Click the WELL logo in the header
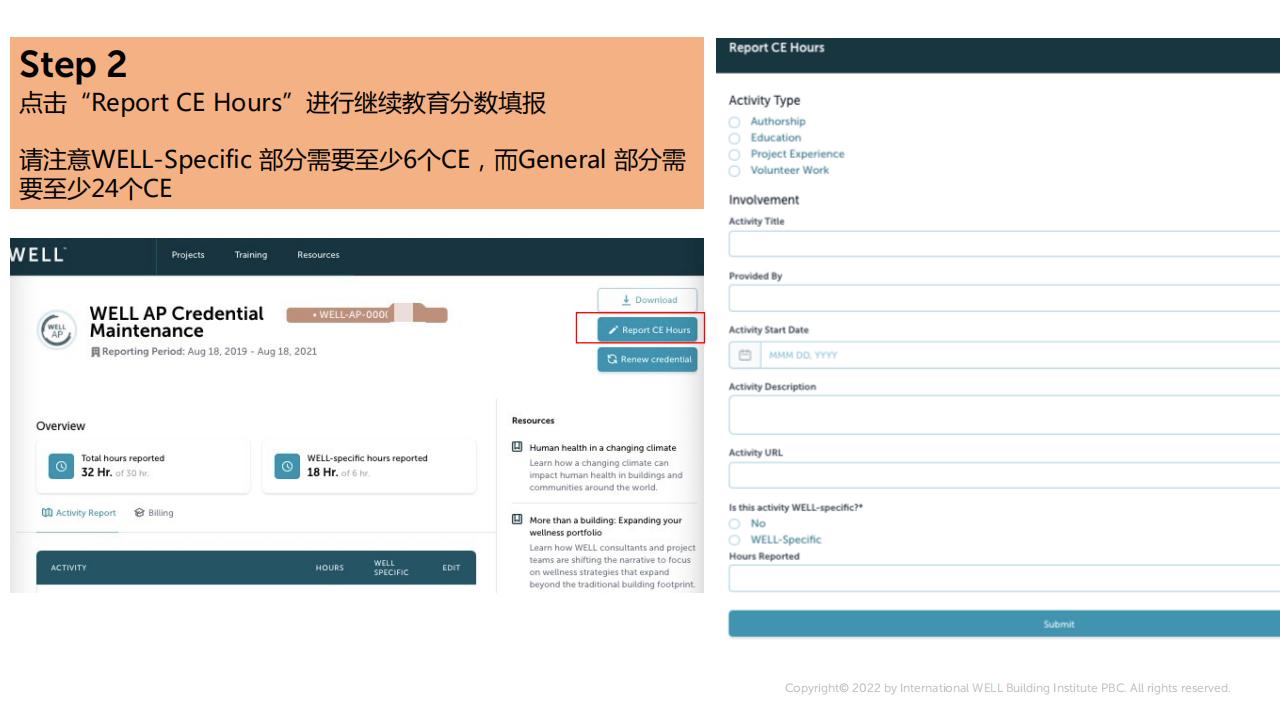The width and height of the screenshot is (1280, 720). click(38, 256)
